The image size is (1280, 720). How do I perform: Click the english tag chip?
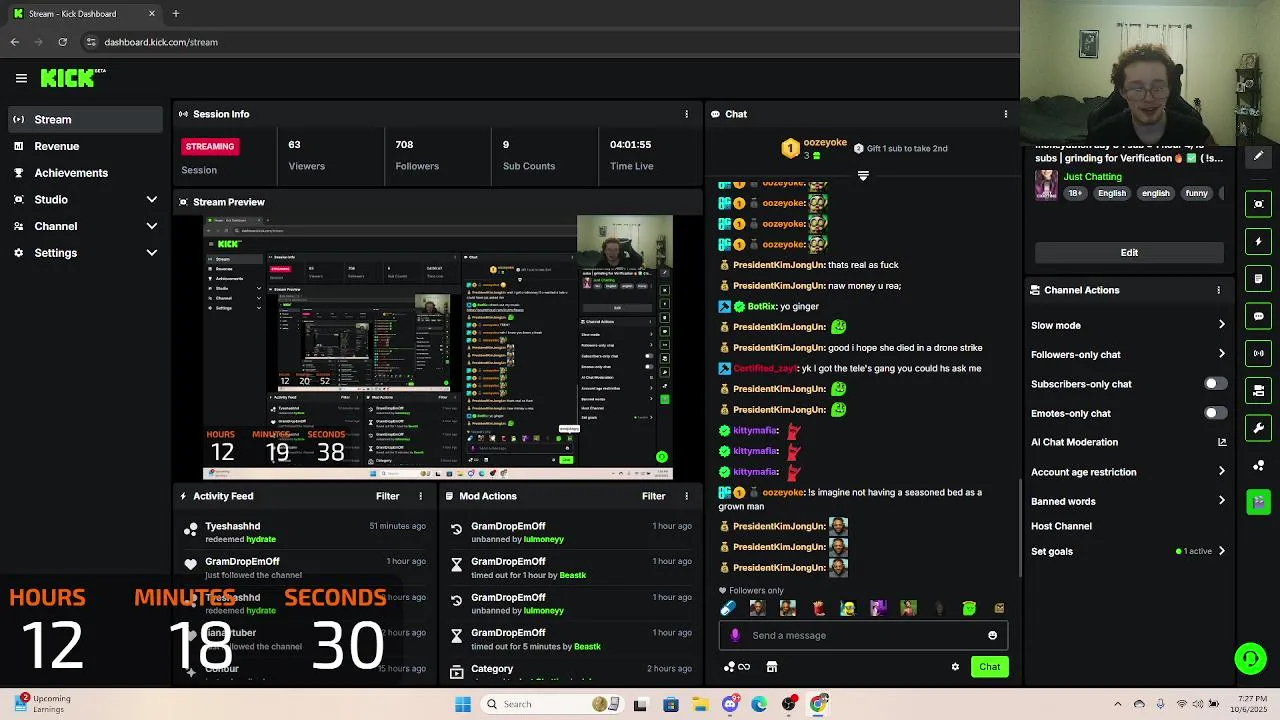[x=1155, y=193]
